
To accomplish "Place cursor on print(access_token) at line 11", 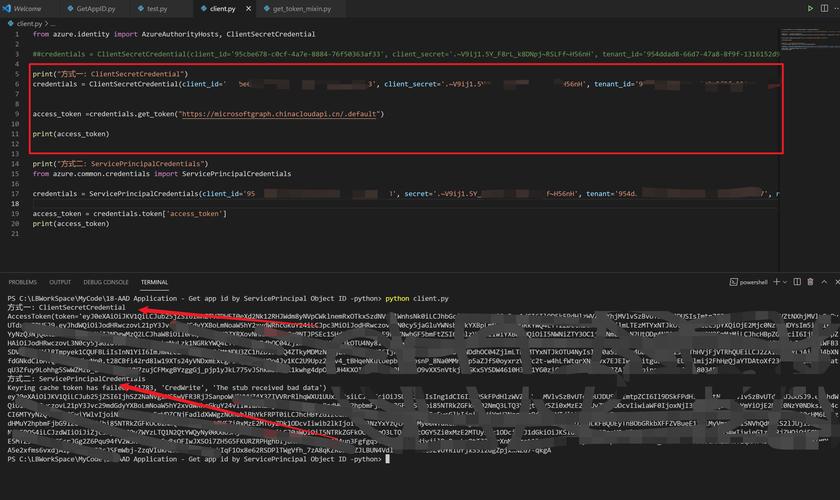I will (71, 134).
